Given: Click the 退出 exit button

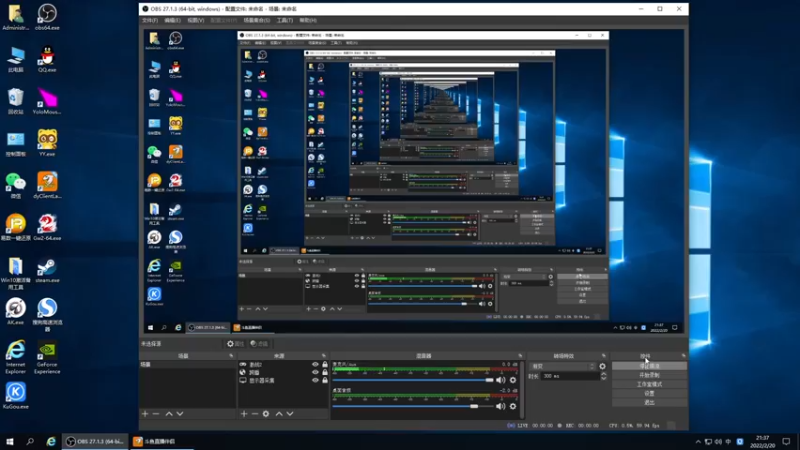Looking at the screenshot, I should pyautogui.click(x=649, y=403).
